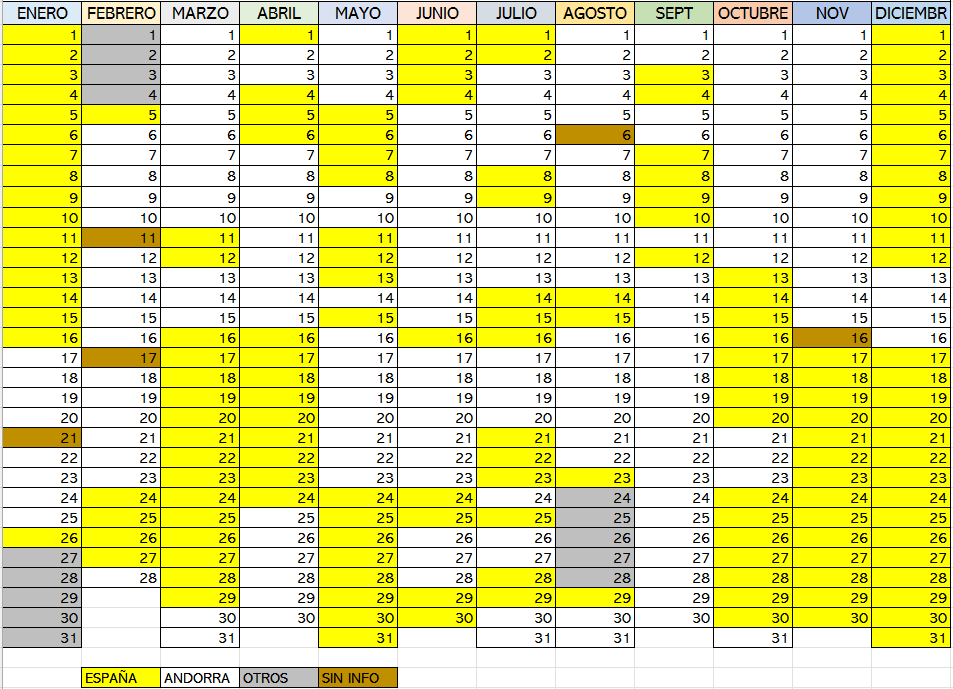Select cell 31 in MARZO column
The width and height of the screenshot is (953, 689).
(200, 638)
